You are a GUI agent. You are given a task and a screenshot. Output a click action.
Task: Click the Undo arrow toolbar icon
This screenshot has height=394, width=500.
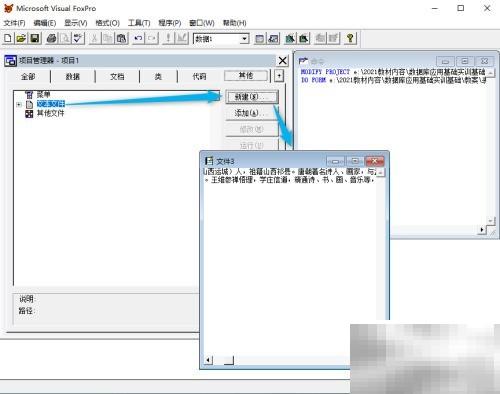click(138, 38)
